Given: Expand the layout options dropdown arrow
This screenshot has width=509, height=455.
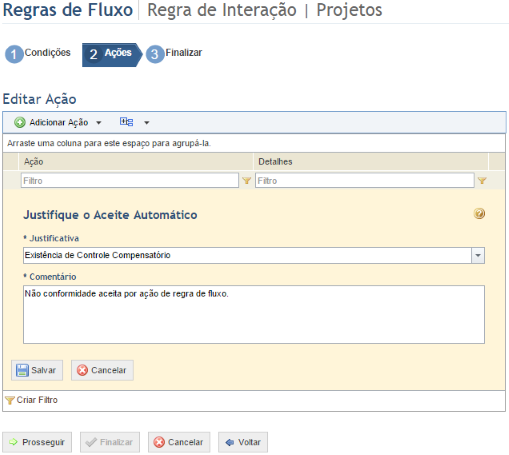Looking at the screenshot, I should pyautogui.click(x=147, y=123).
